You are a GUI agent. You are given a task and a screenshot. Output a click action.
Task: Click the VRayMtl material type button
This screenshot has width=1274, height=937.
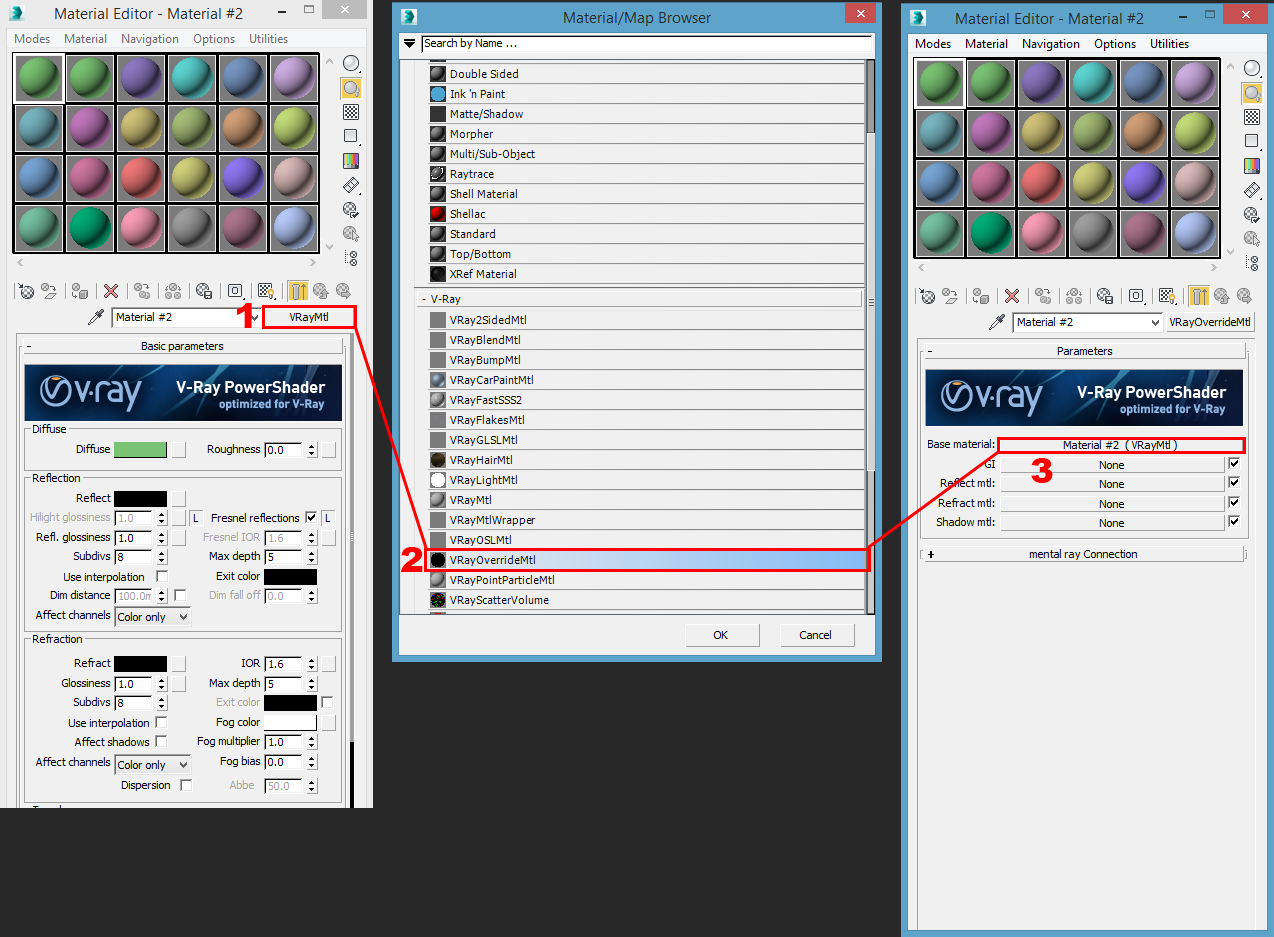(x=309, y=317)
